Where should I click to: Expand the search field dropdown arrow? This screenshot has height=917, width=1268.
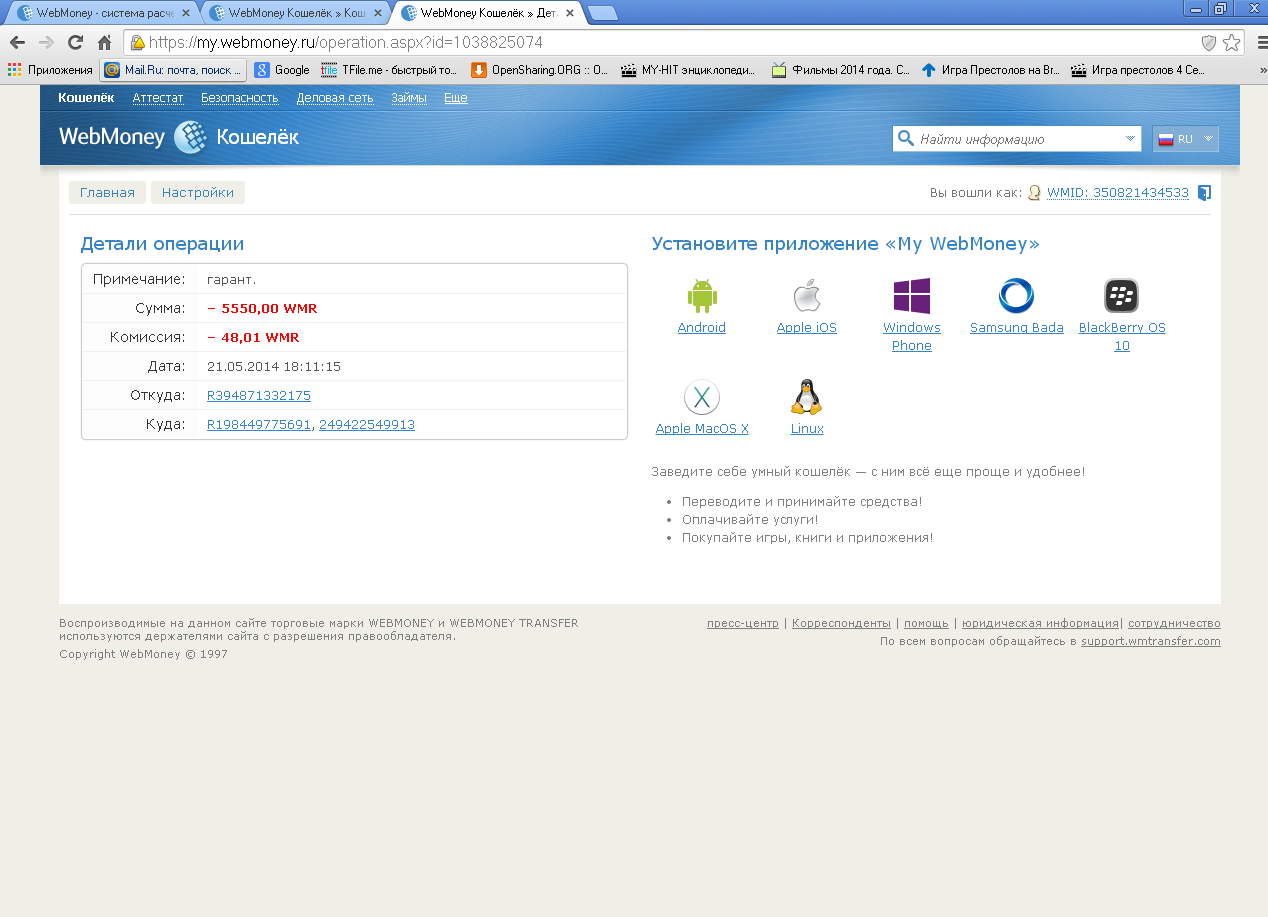coord(1130,139)
